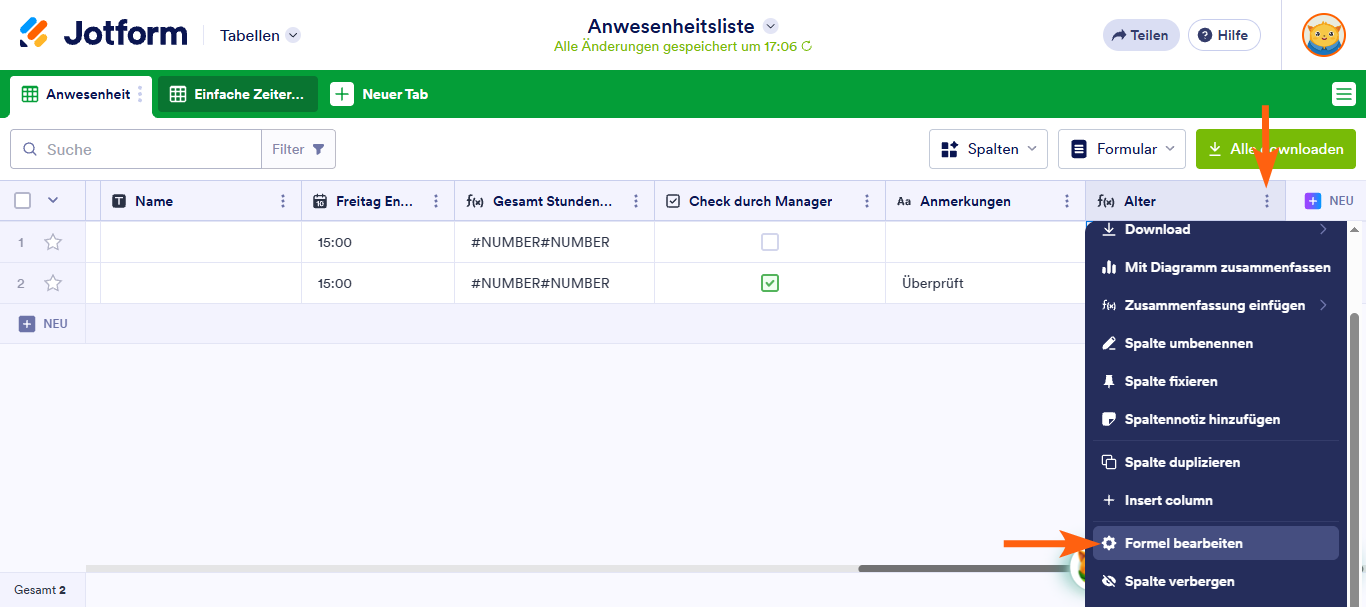
Task: Click the Anmerkungen column header
Action: click(x=985, y=201)
